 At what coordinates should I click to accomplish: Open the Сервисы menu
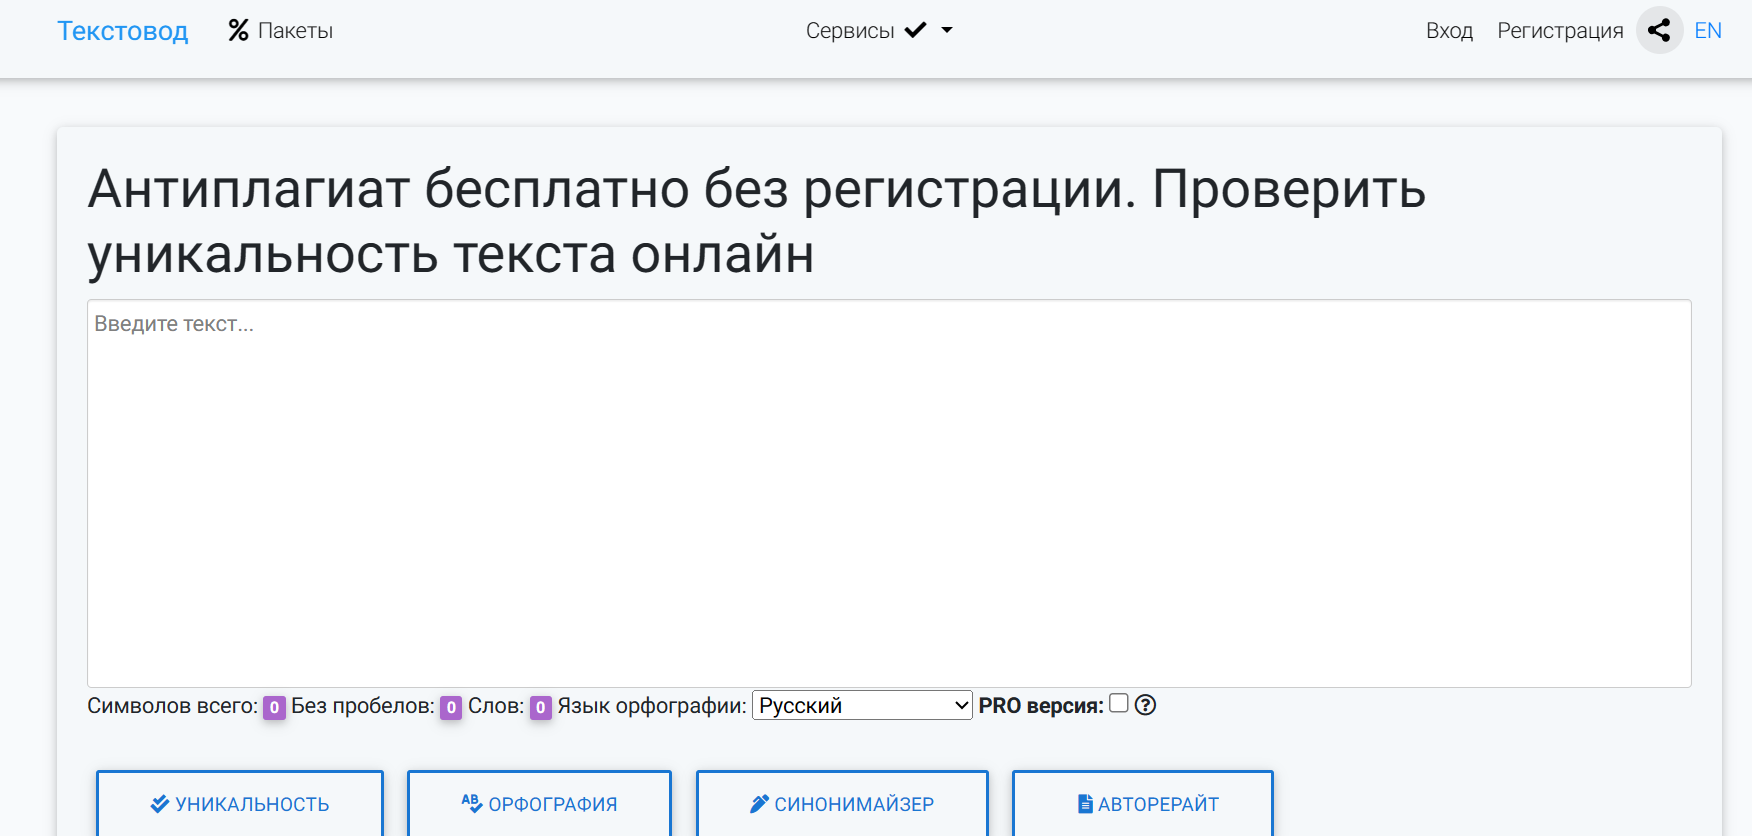[x=850, y=31]
